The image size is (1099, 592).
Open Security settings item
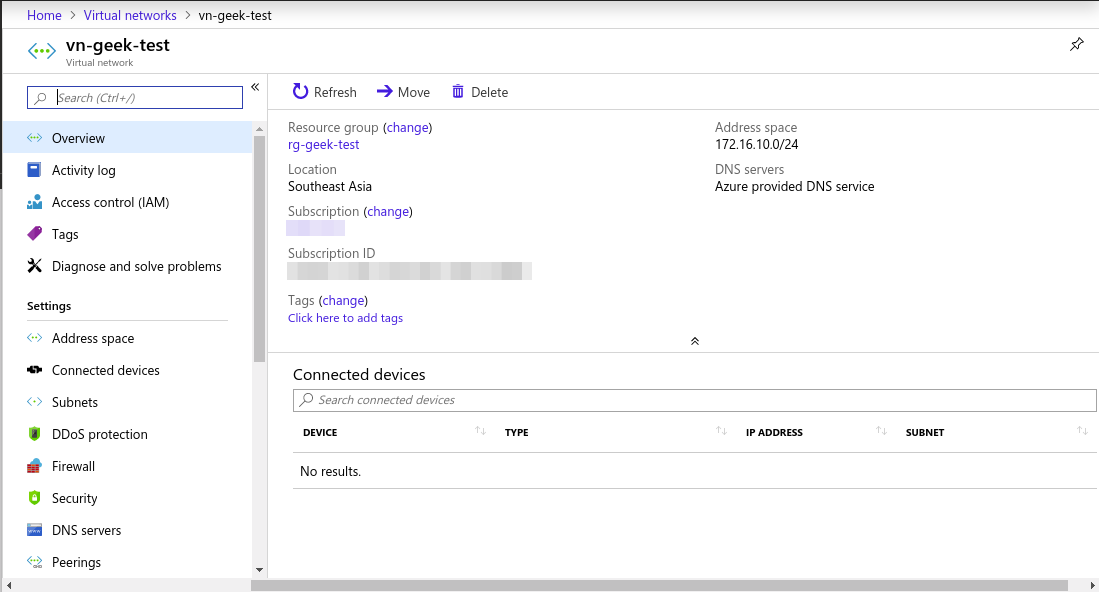click(128, 498)
